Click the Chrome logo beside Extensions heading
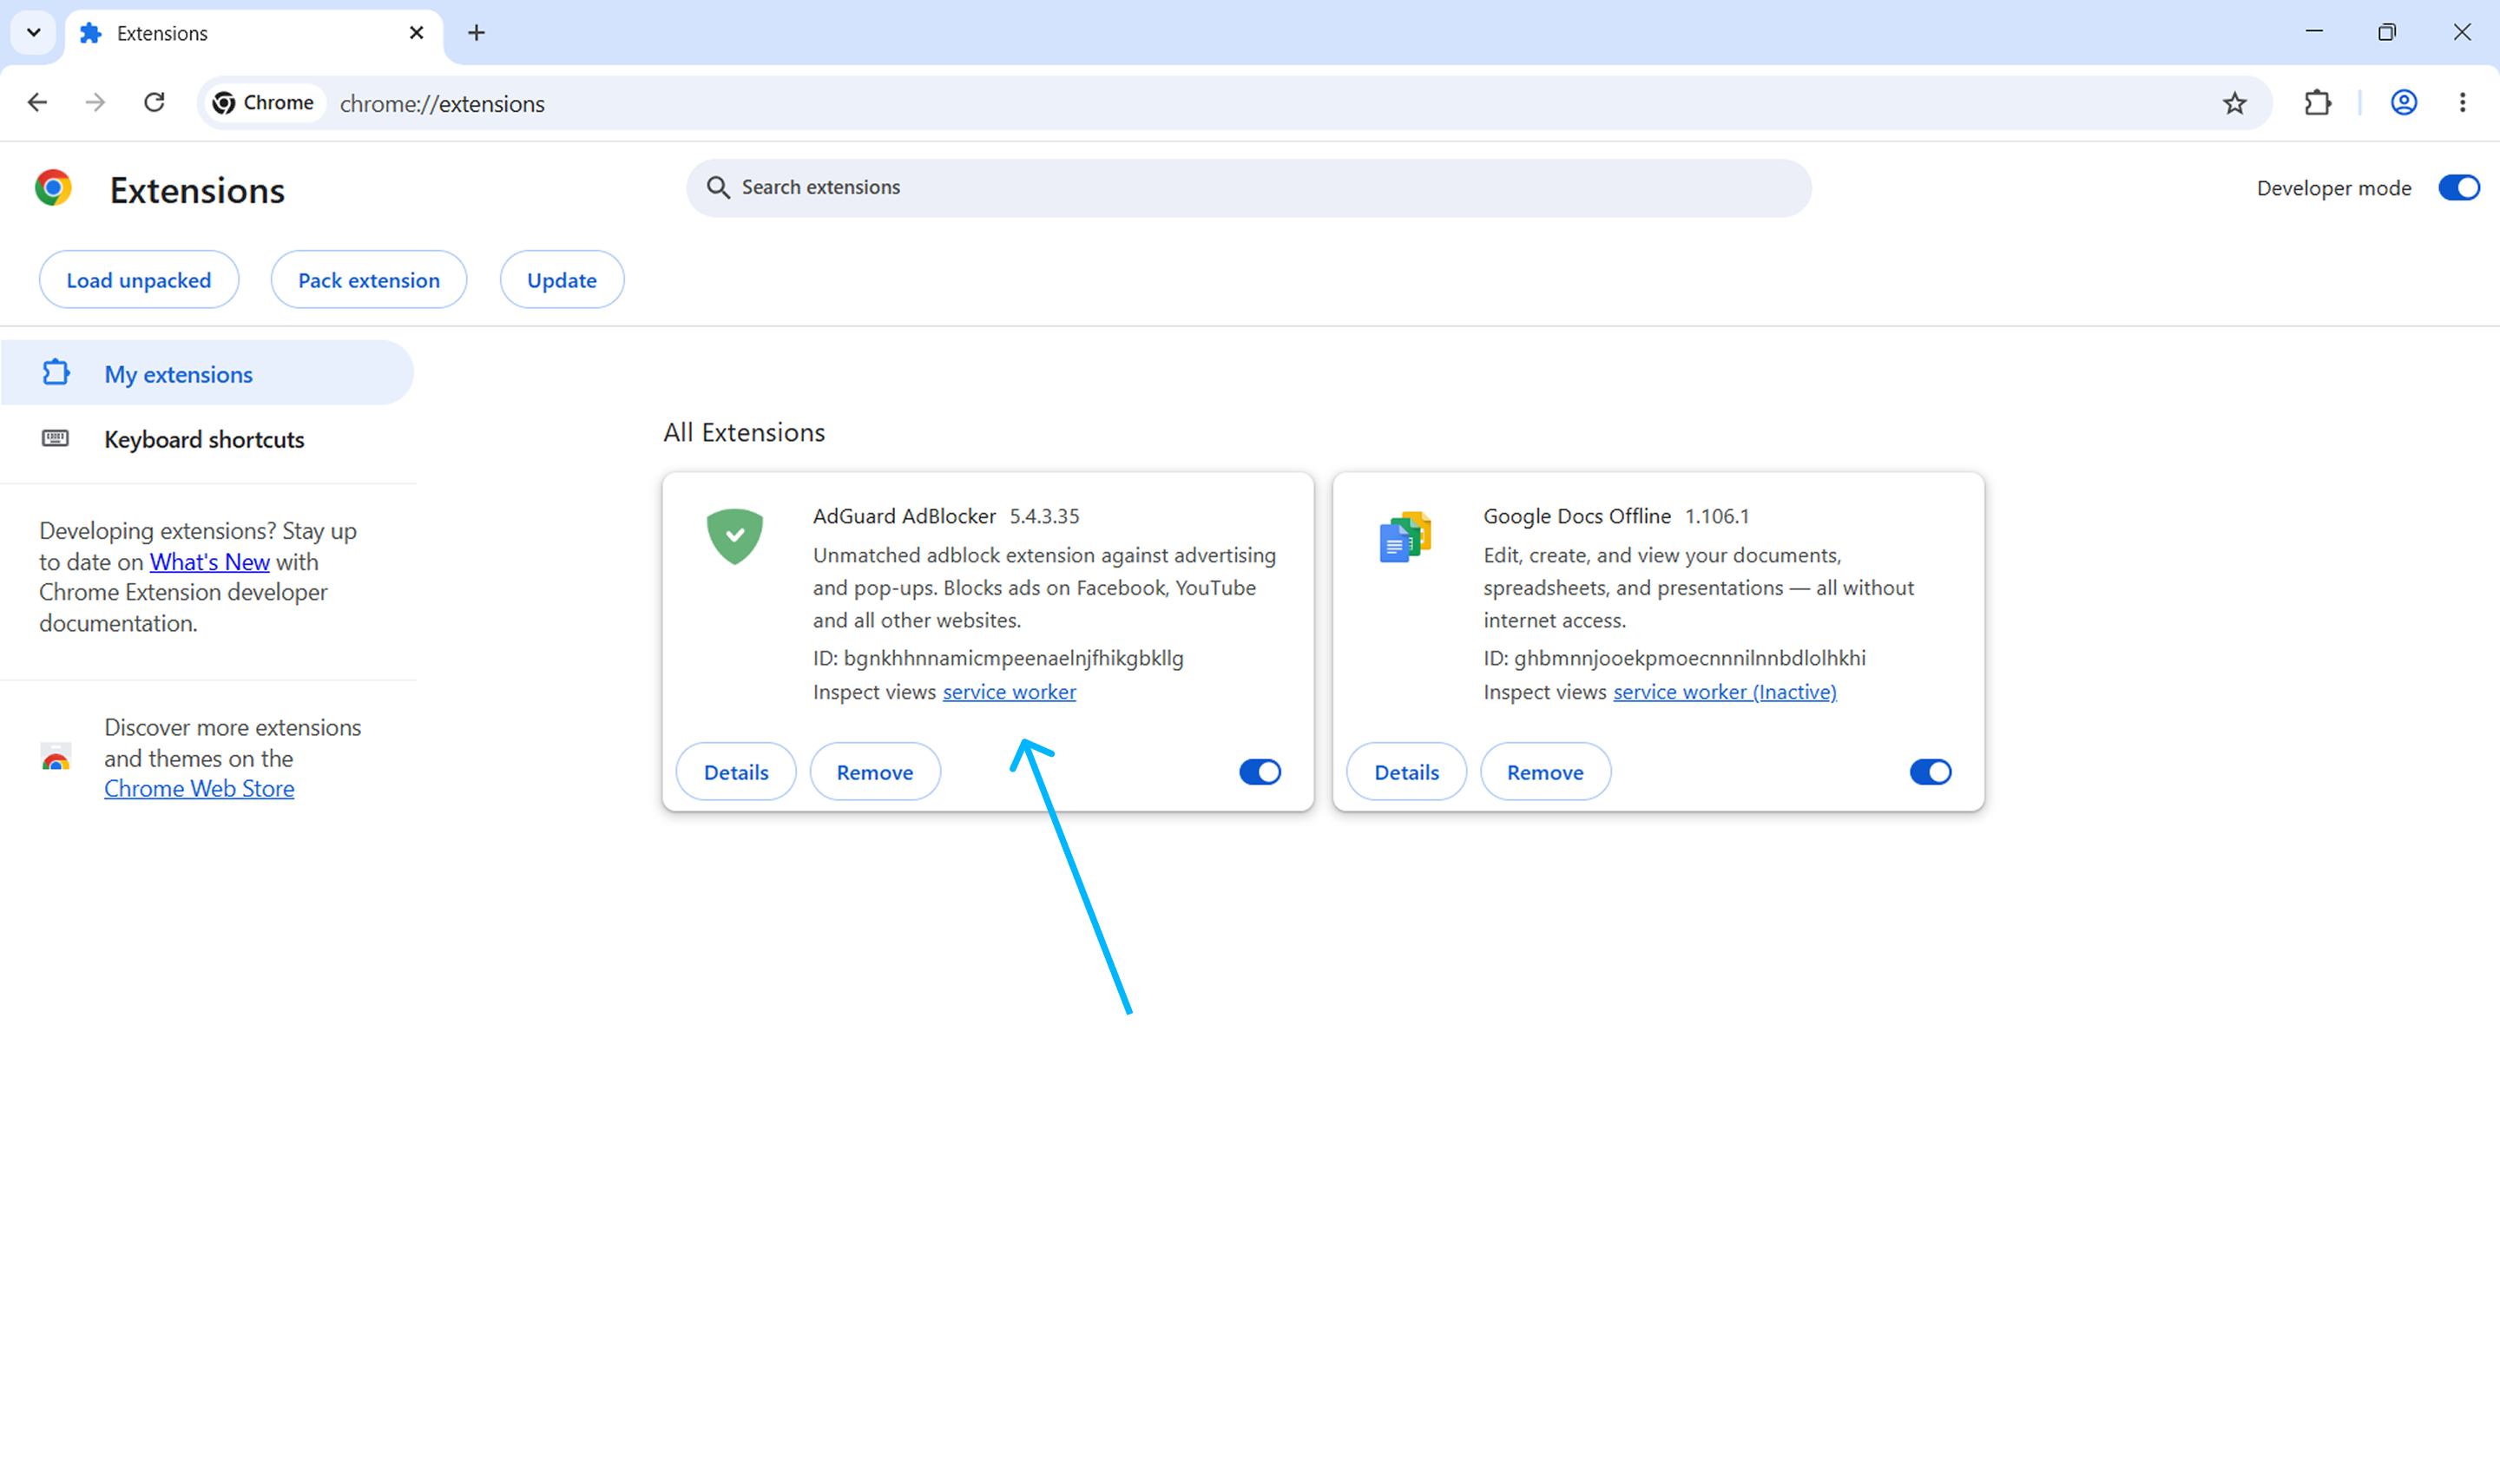 pos(54,188)
